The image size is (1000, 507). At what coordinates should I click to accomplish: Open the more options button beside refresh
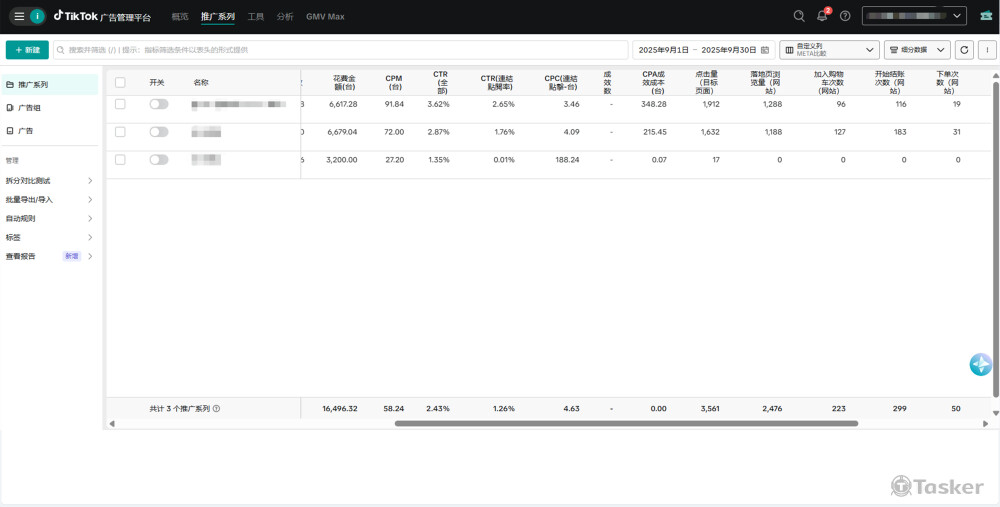(986, 50)
